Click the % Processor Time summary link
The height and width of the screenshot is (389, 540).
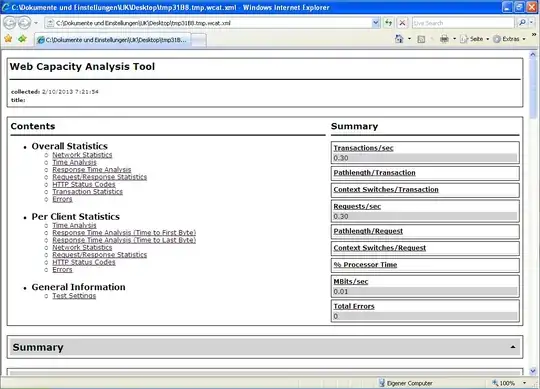pos(365,265)
